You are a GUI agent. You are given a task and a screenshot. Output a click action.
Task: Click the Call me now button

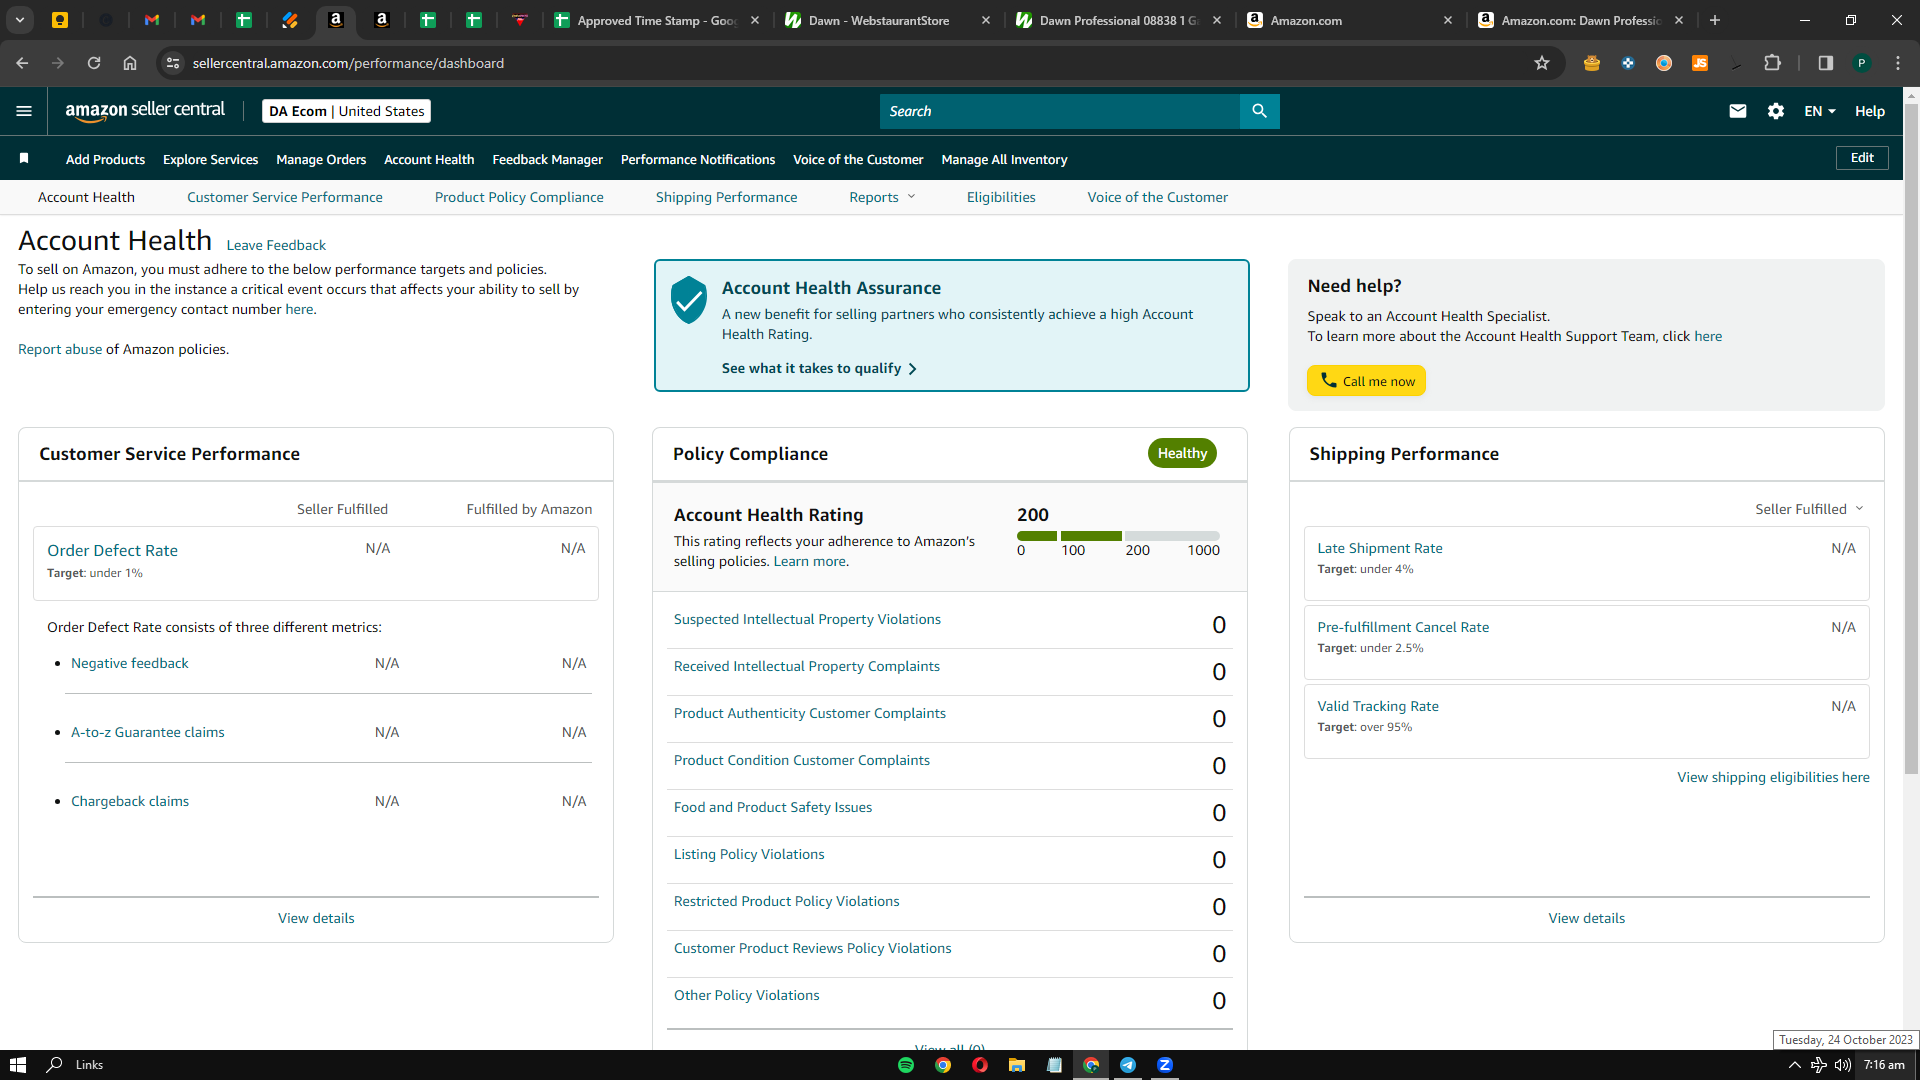pyautogui.click(x=1366, y=381)
